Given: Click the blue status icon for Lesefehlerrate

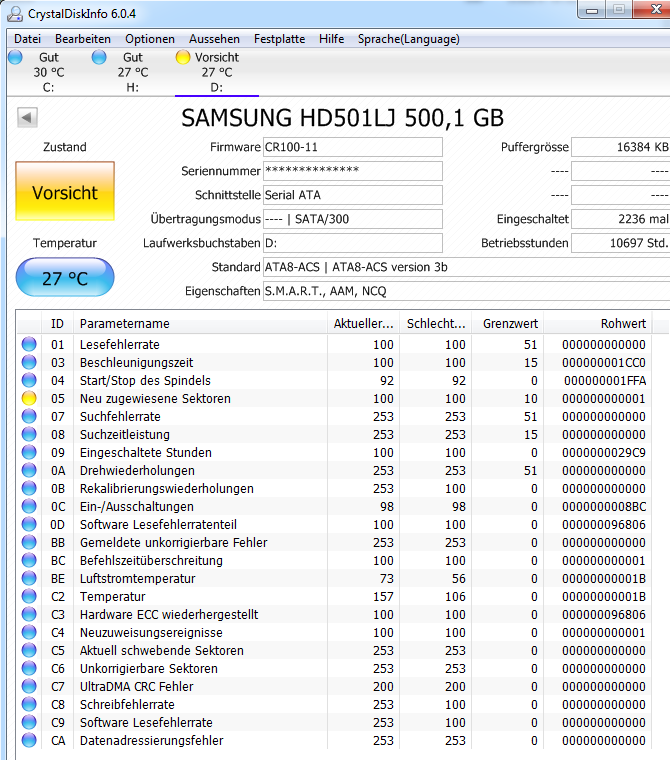Looking at the screenshot, I should (29, 344).
